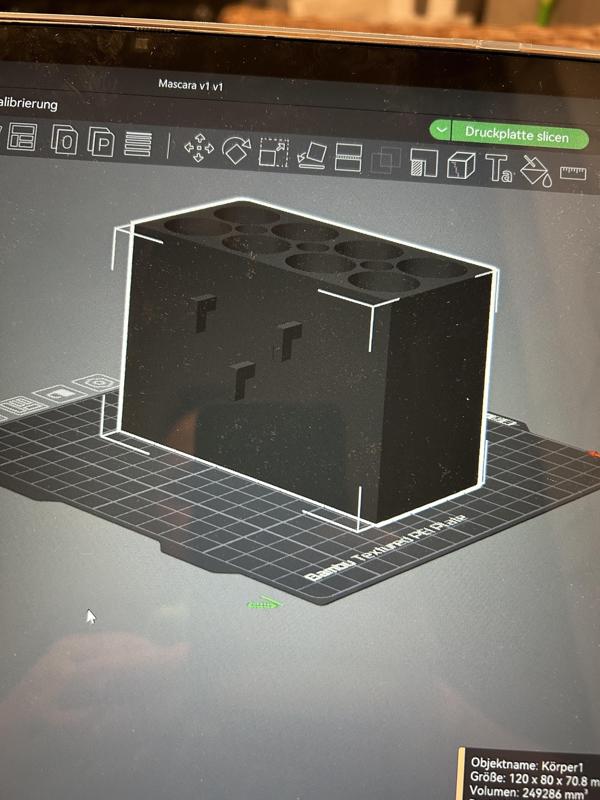This screenshot has height=800, width=600.
Task: Open the Cut tool
Action: 348,157
